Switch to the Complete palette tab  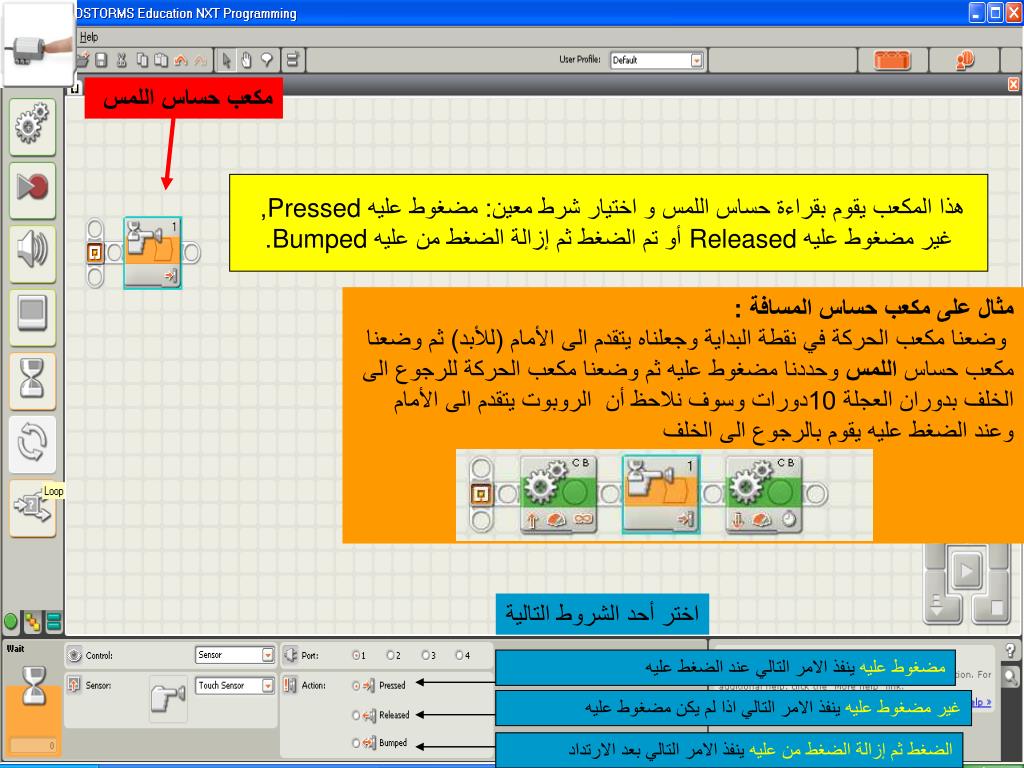point(32,622)
